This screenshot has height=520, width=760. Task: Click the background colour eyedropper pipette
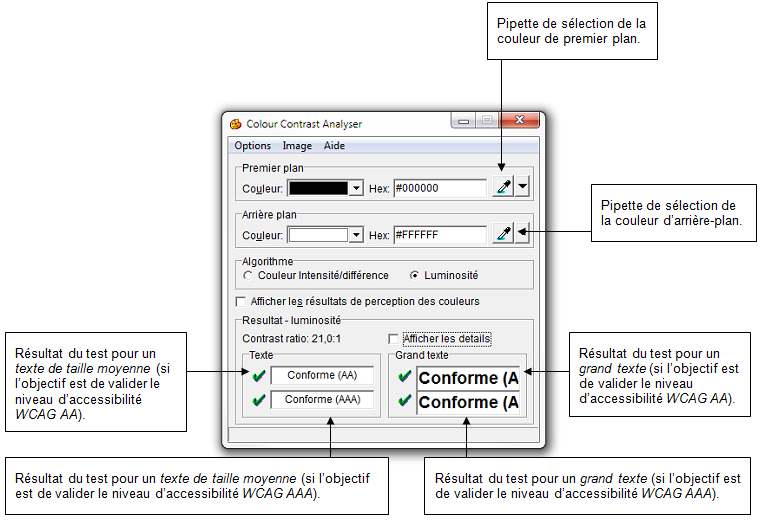pos(502,234)
